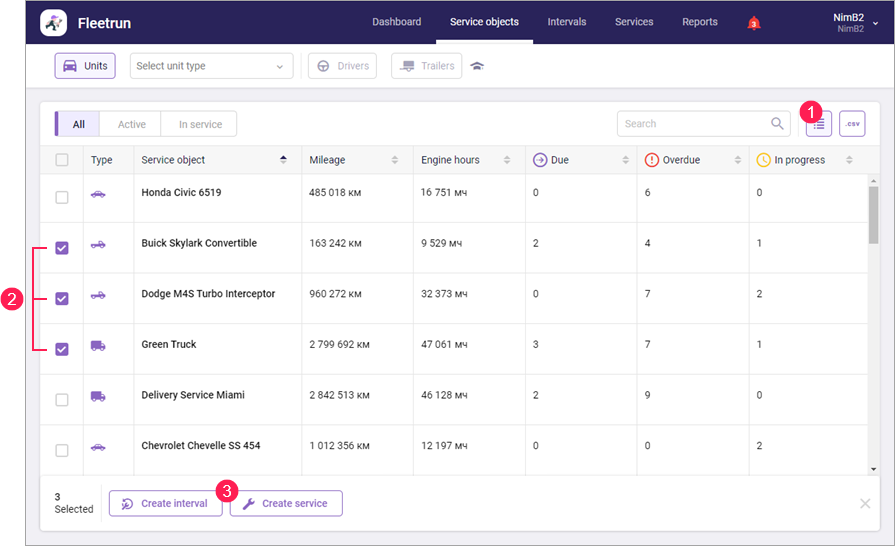Open the notifications bell
Image resolution: width=895 pixels, height=546 pixels.
(754, 23)
